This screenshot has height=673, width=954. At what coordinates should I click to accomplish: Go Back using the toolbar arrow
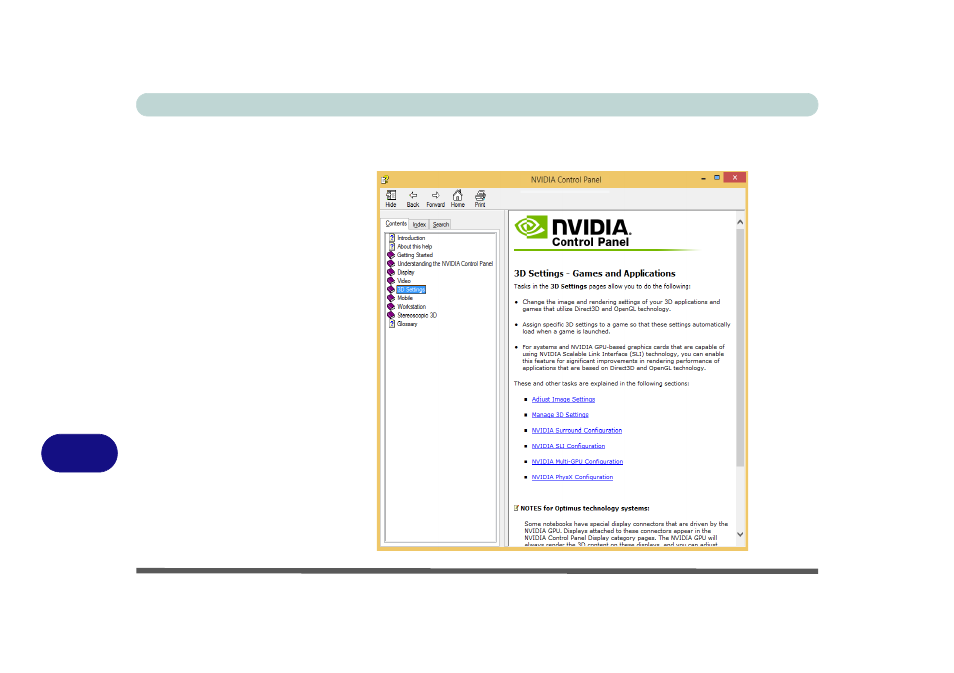coord(413,197)
